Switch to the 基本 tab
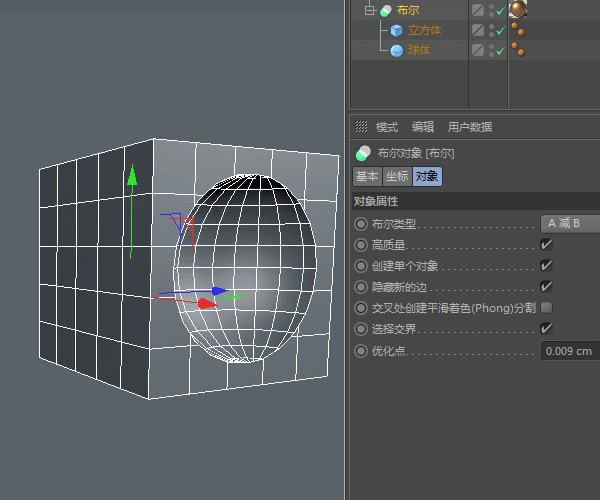 [367, 176]
